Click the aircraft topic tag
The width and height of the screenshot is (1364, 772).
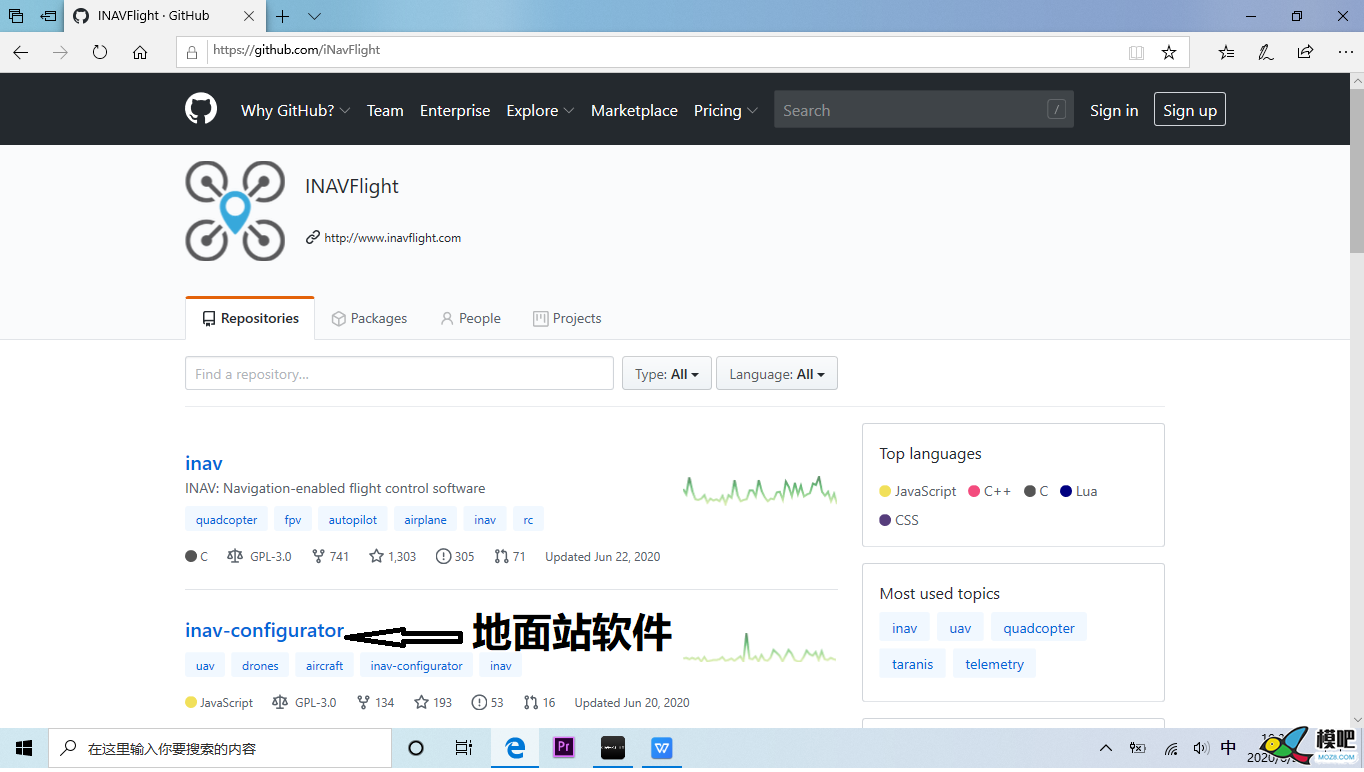(x=325, y=666)
